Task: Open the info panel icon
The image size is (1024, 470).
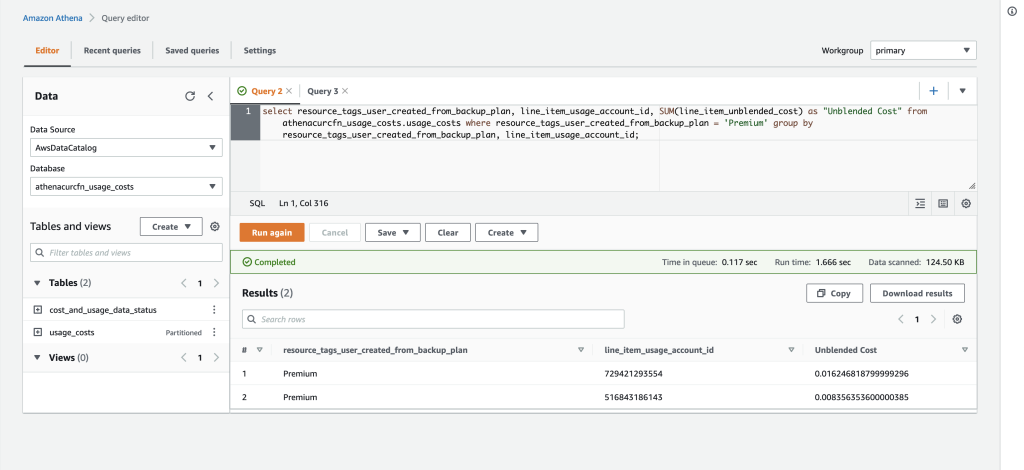Action: click(x=1012, y=11)
